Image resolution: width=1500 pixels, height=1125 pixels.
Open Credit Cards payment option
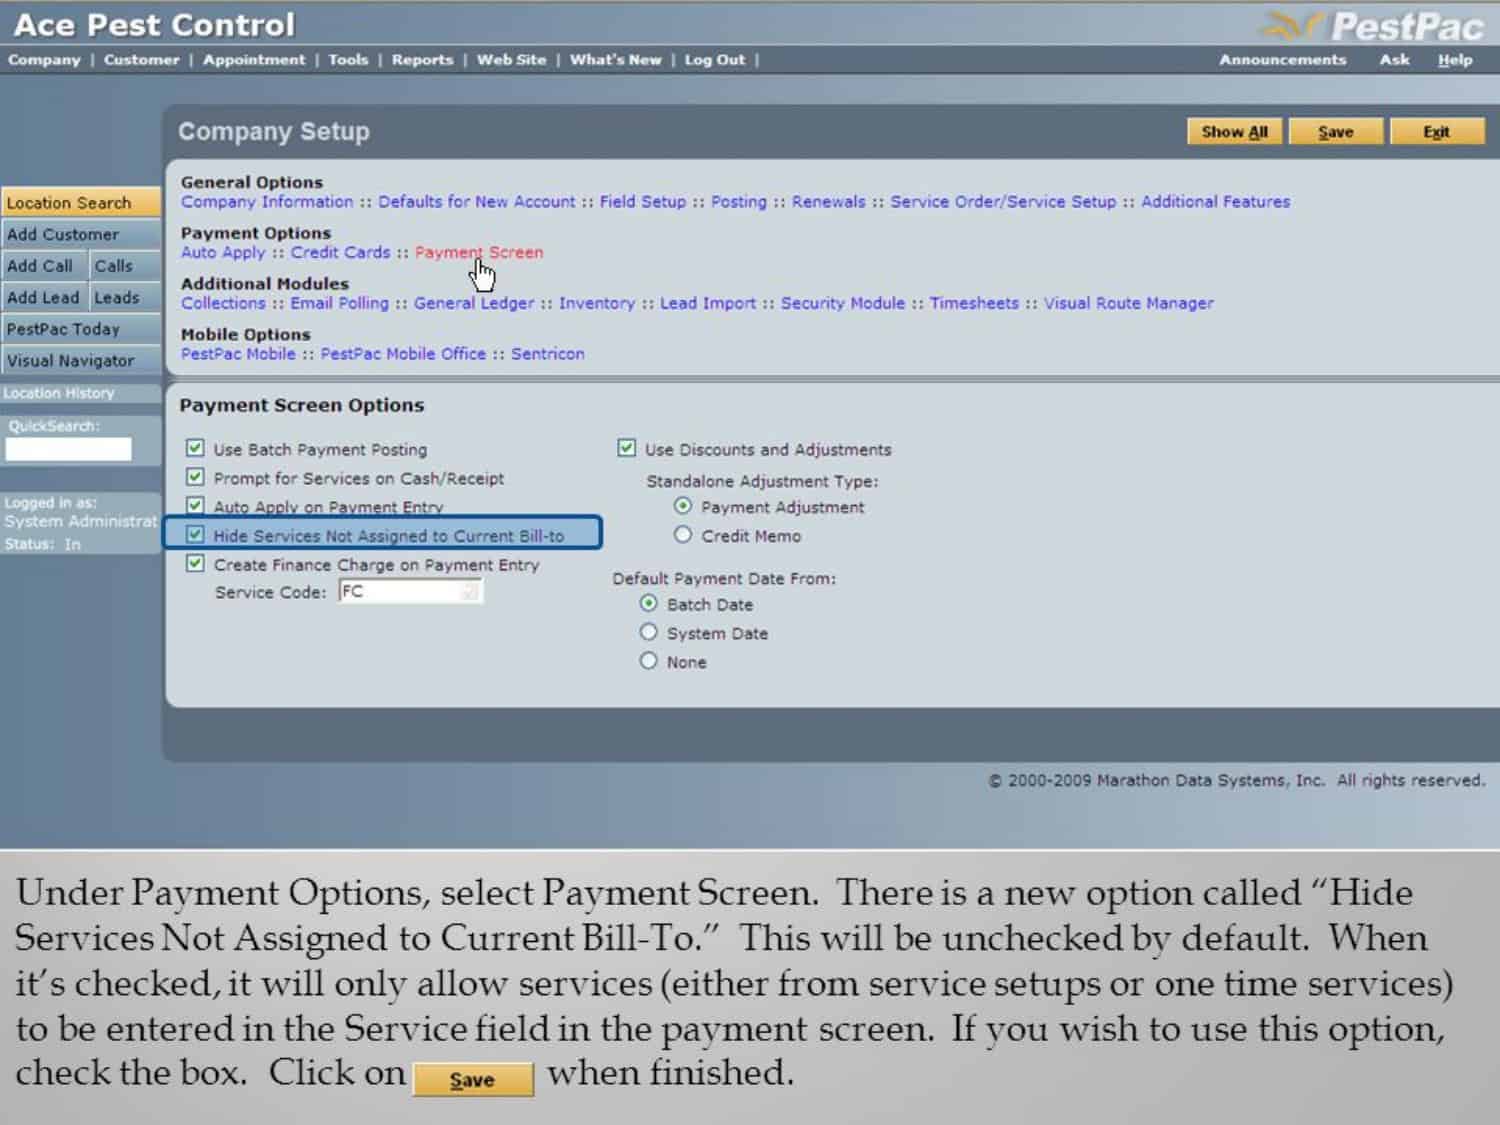point(340,253)
